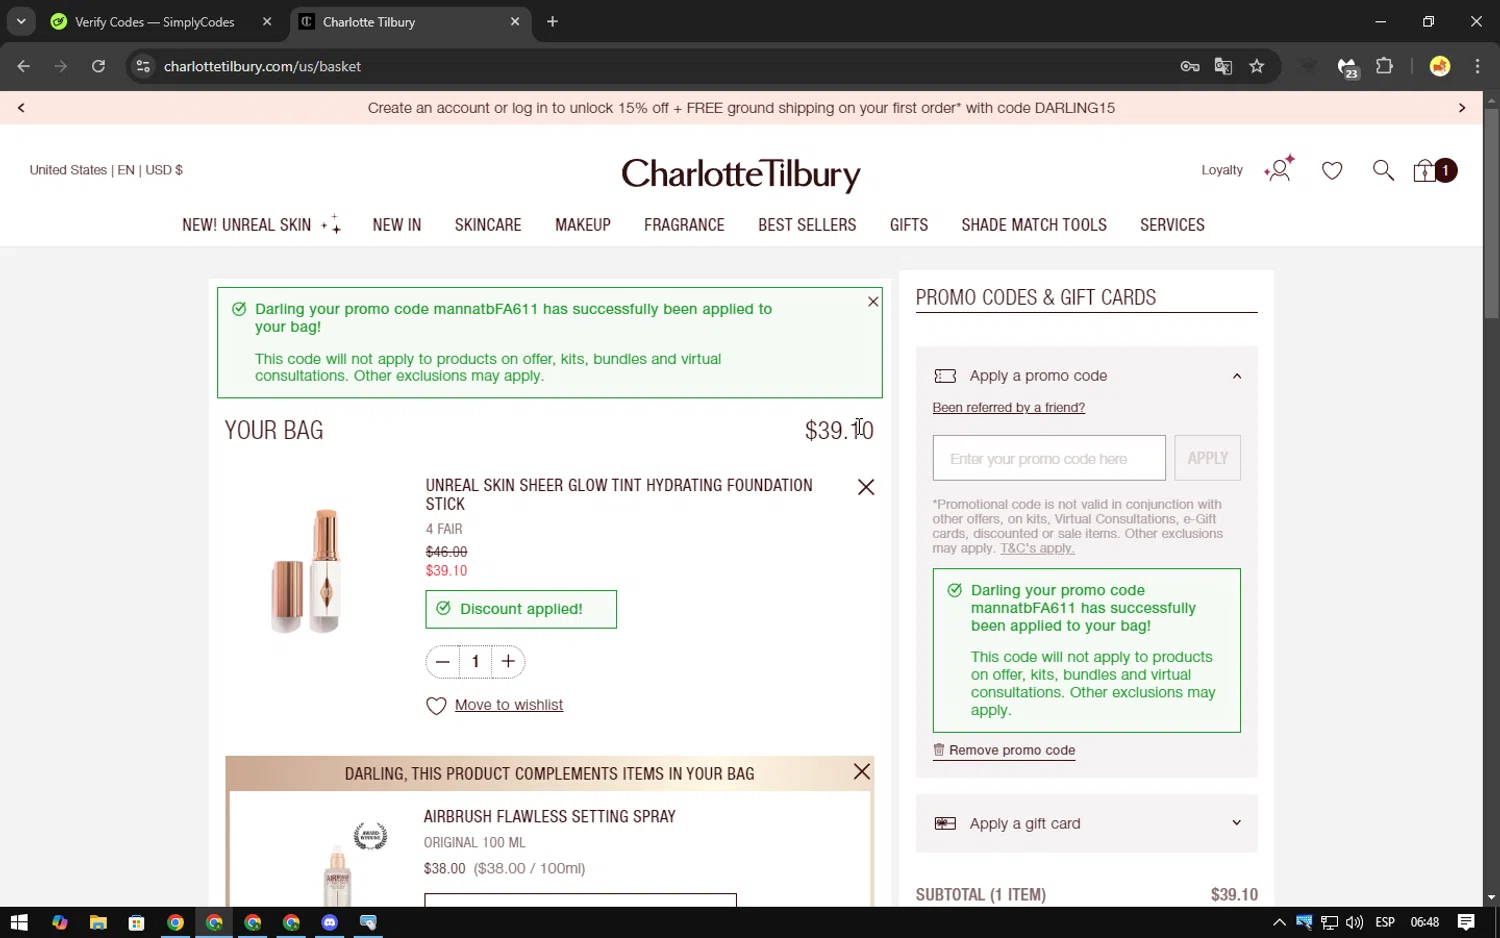Open the account profile icon

[x=1279, y=169]
